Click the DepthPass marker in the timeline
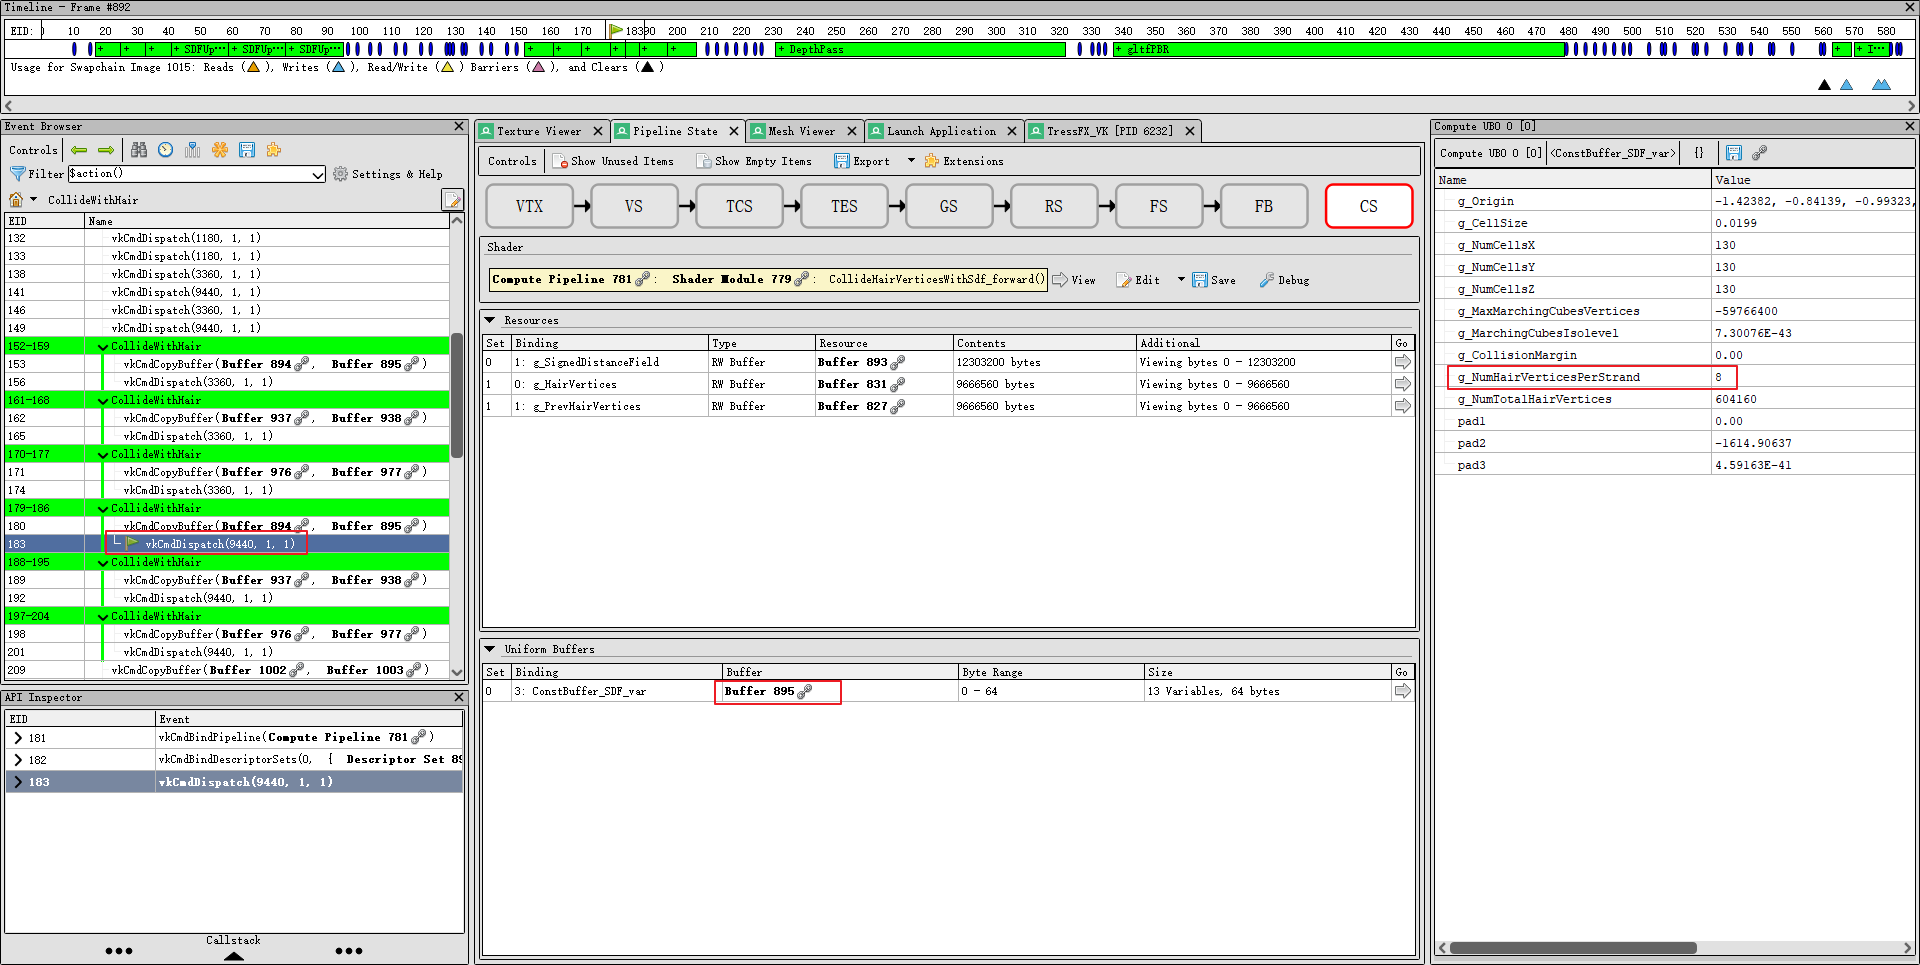This screenshot has height=965, width=1920. click(x=920, y=49)
